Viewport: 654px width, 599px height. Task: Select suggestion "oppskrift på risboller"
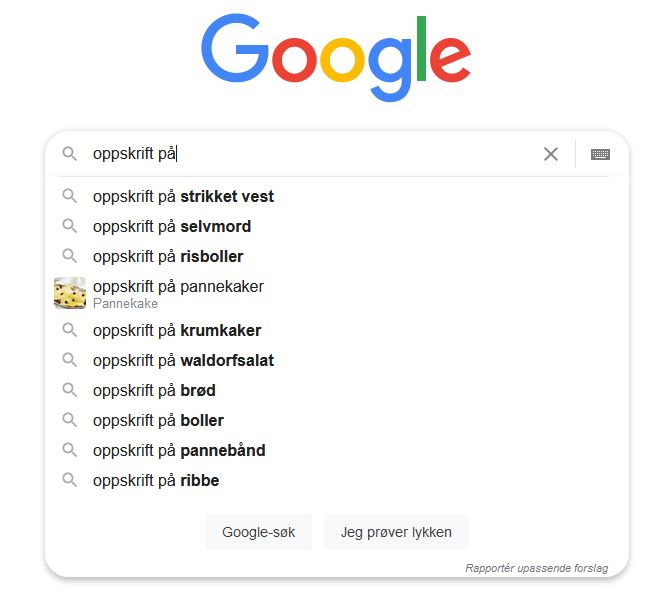168,256
